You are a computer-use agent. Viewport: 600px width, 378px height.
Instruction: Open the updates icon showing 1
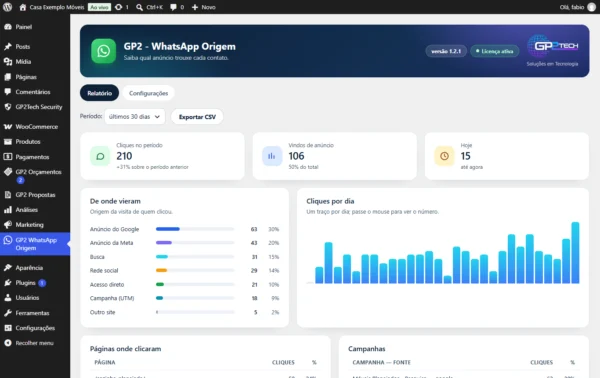119,7
